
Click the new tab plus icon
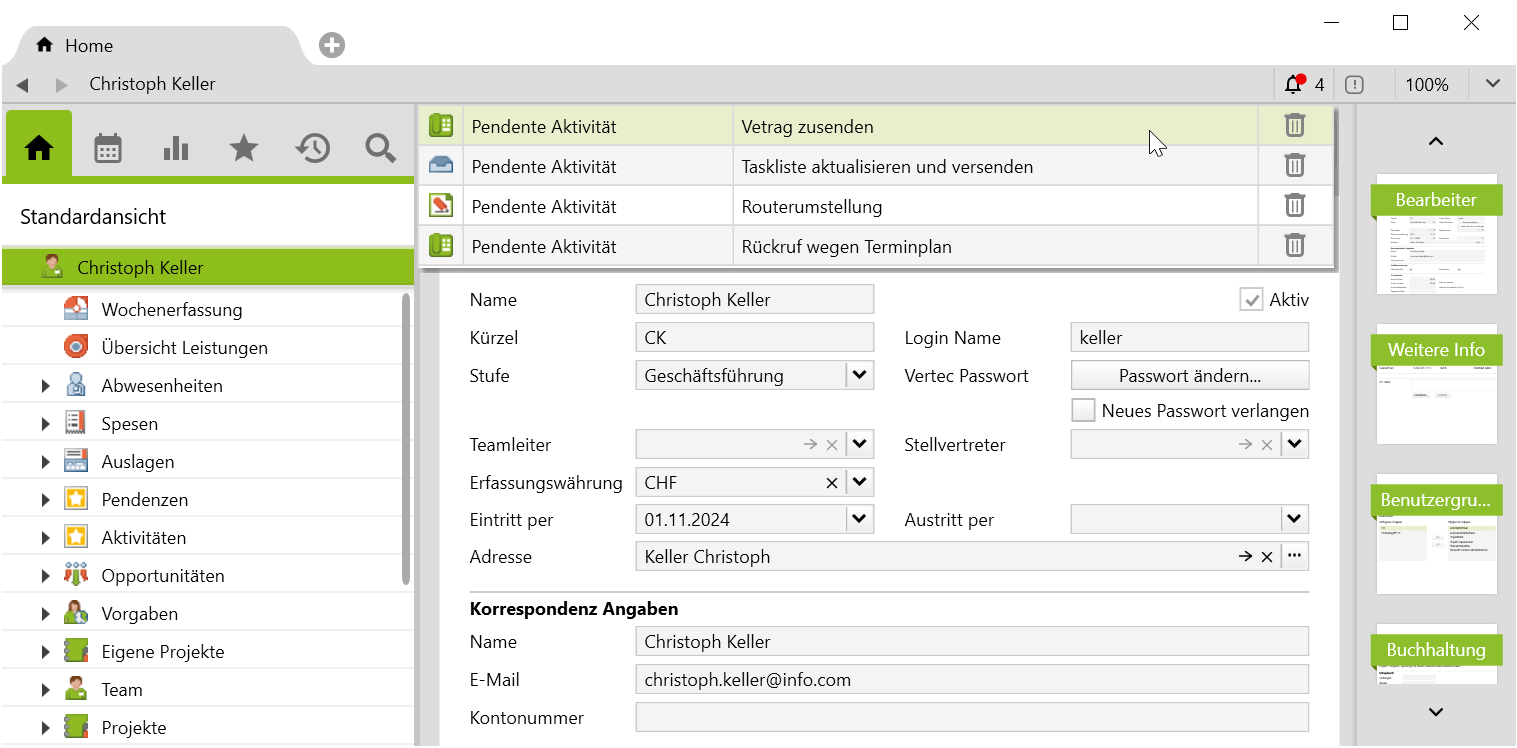point(332,45)
